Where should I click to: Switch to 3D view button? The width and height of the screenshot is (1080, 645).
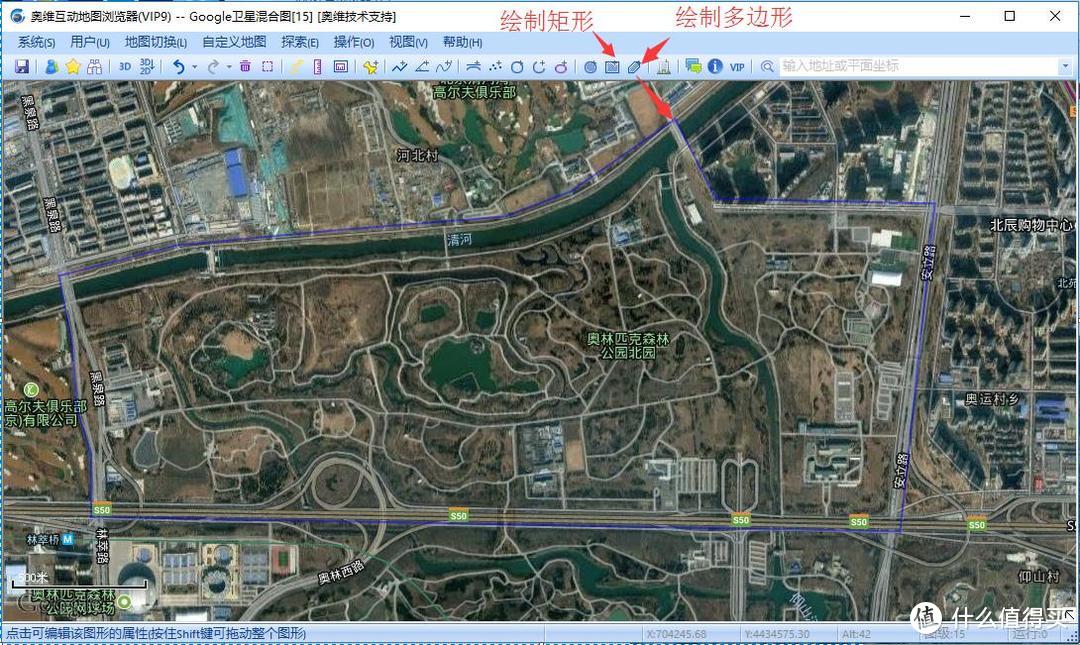(125, 67)
